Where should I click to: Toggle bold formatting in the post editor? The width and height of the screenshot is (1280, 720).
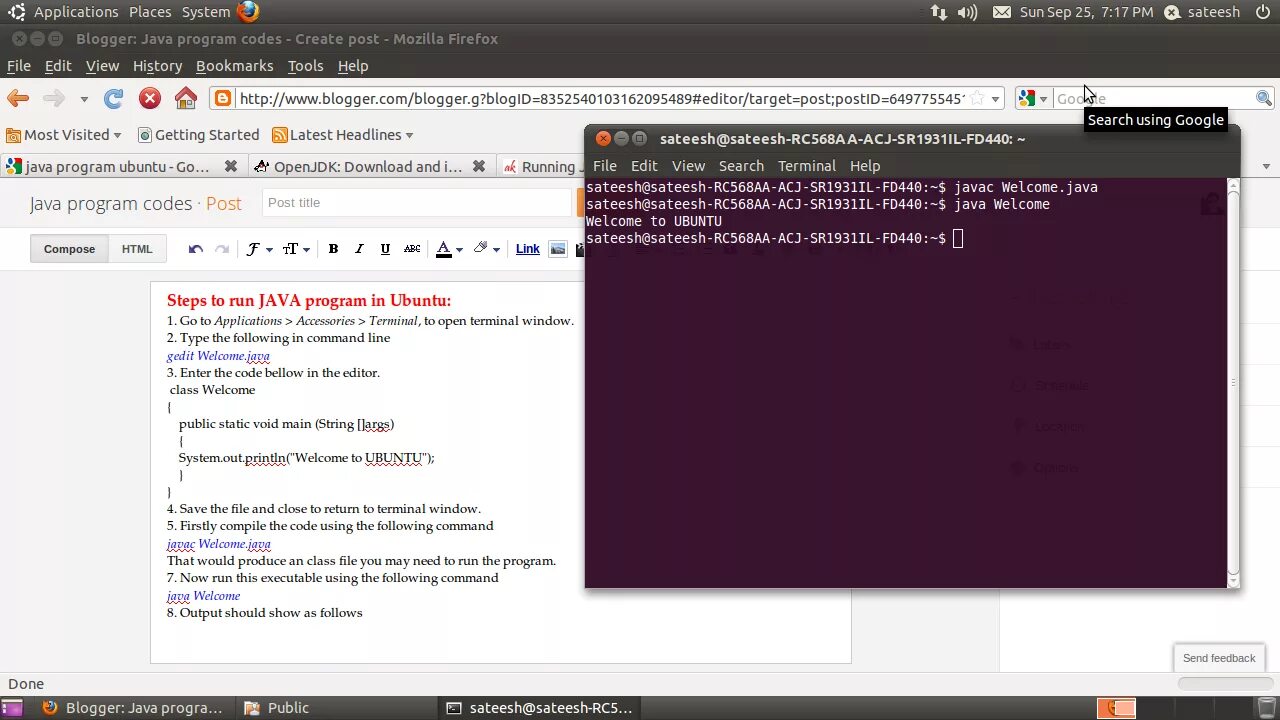[x=333, y=249]
